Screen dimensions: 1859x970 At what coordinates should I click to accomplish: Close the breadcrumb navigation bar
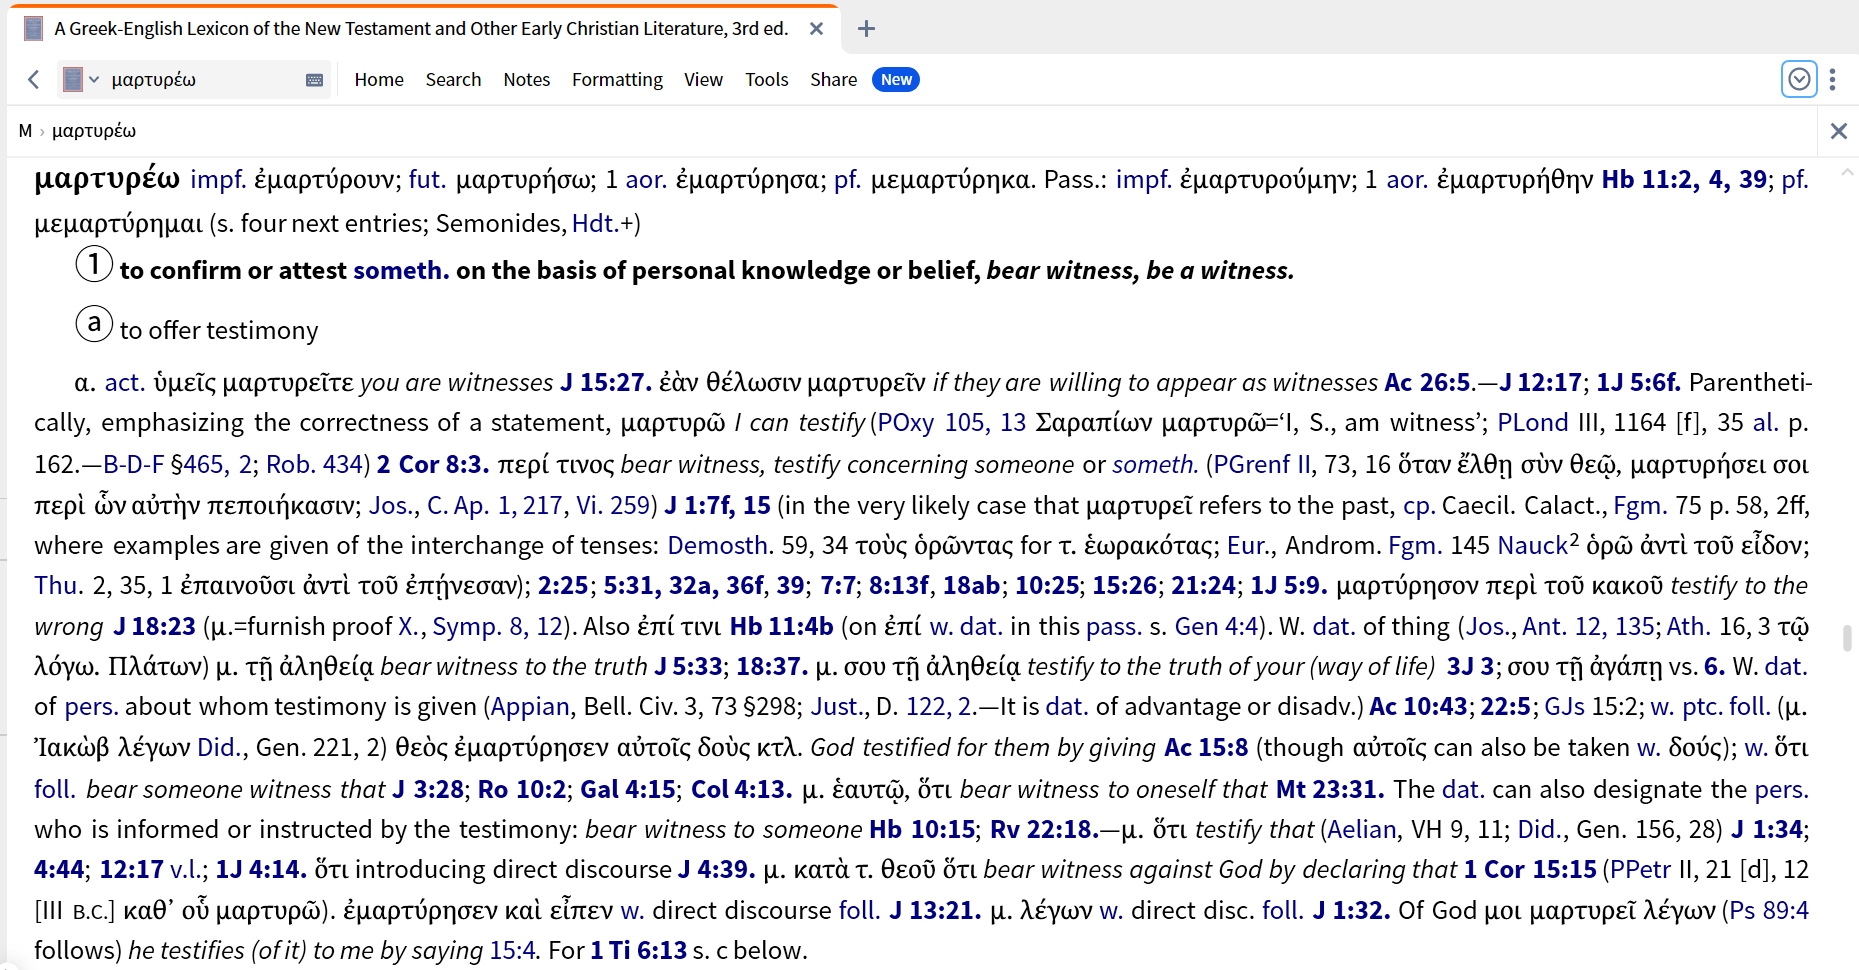point(1838,131)
